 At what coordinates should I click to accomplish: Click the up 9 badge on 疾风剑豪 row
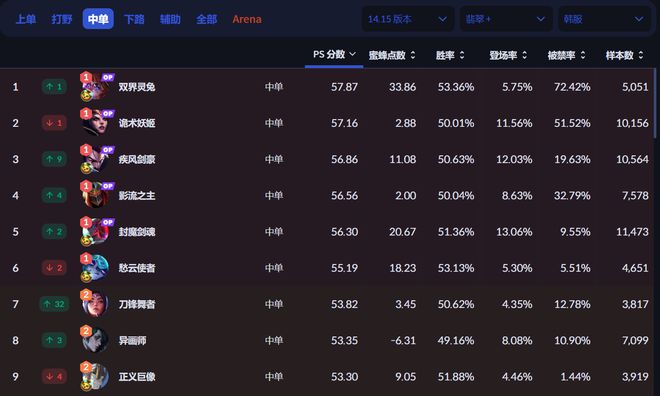(x=54, y=159)
